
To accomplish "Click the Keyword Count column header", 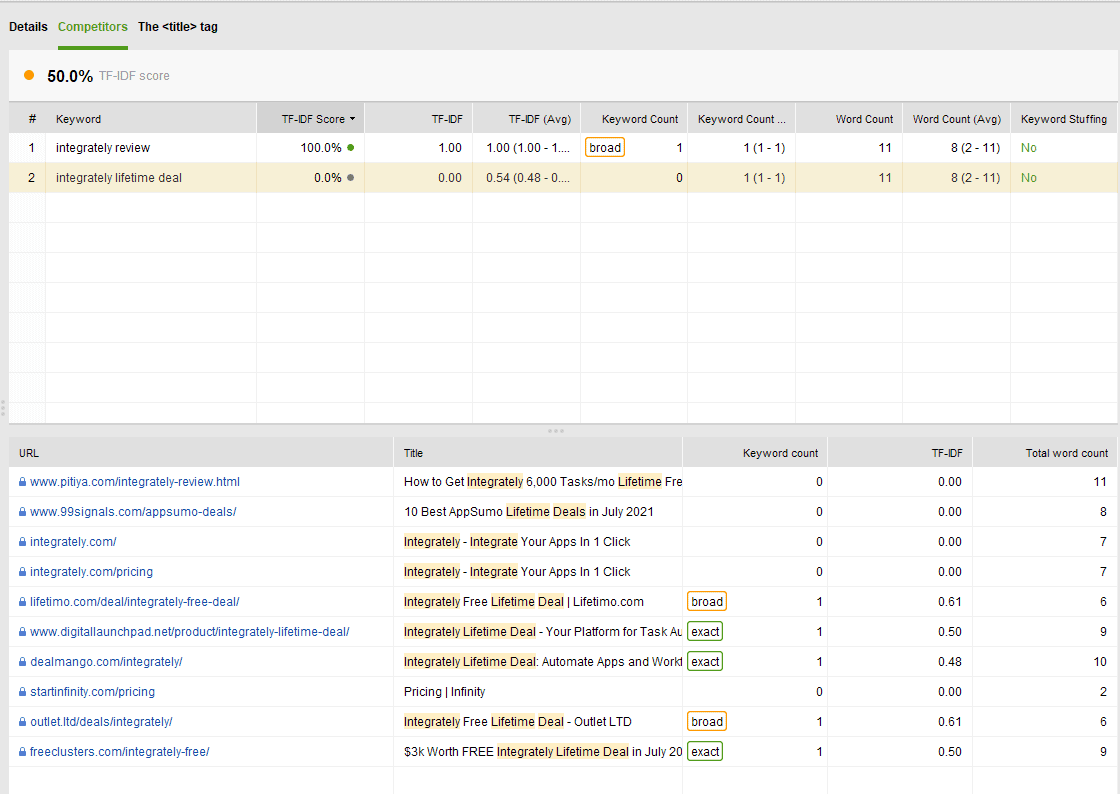I will tap(634, 119).
